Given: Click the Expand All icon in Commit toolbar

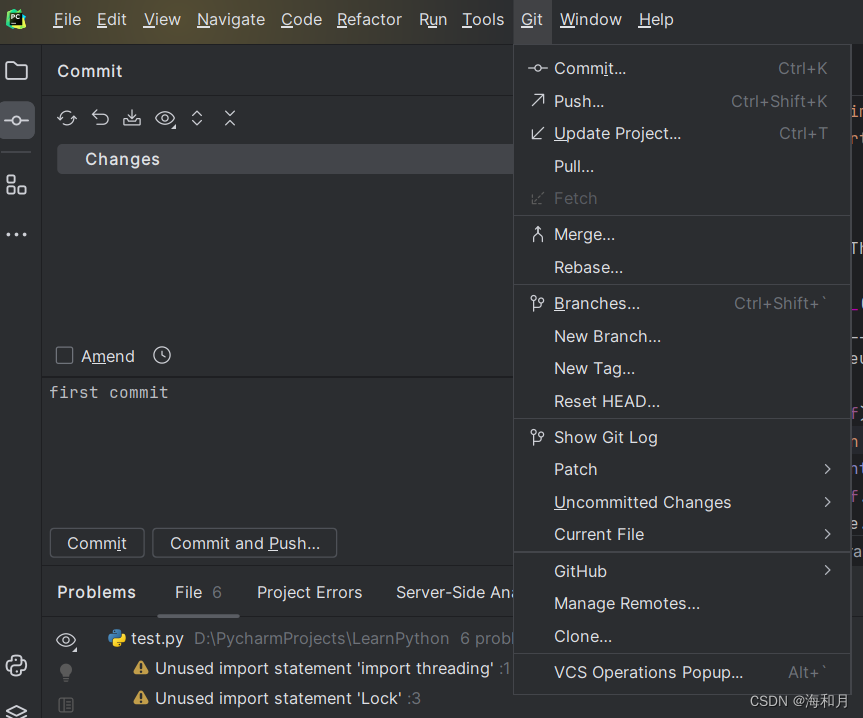Looking at the screenshot, I should (196, 118).
